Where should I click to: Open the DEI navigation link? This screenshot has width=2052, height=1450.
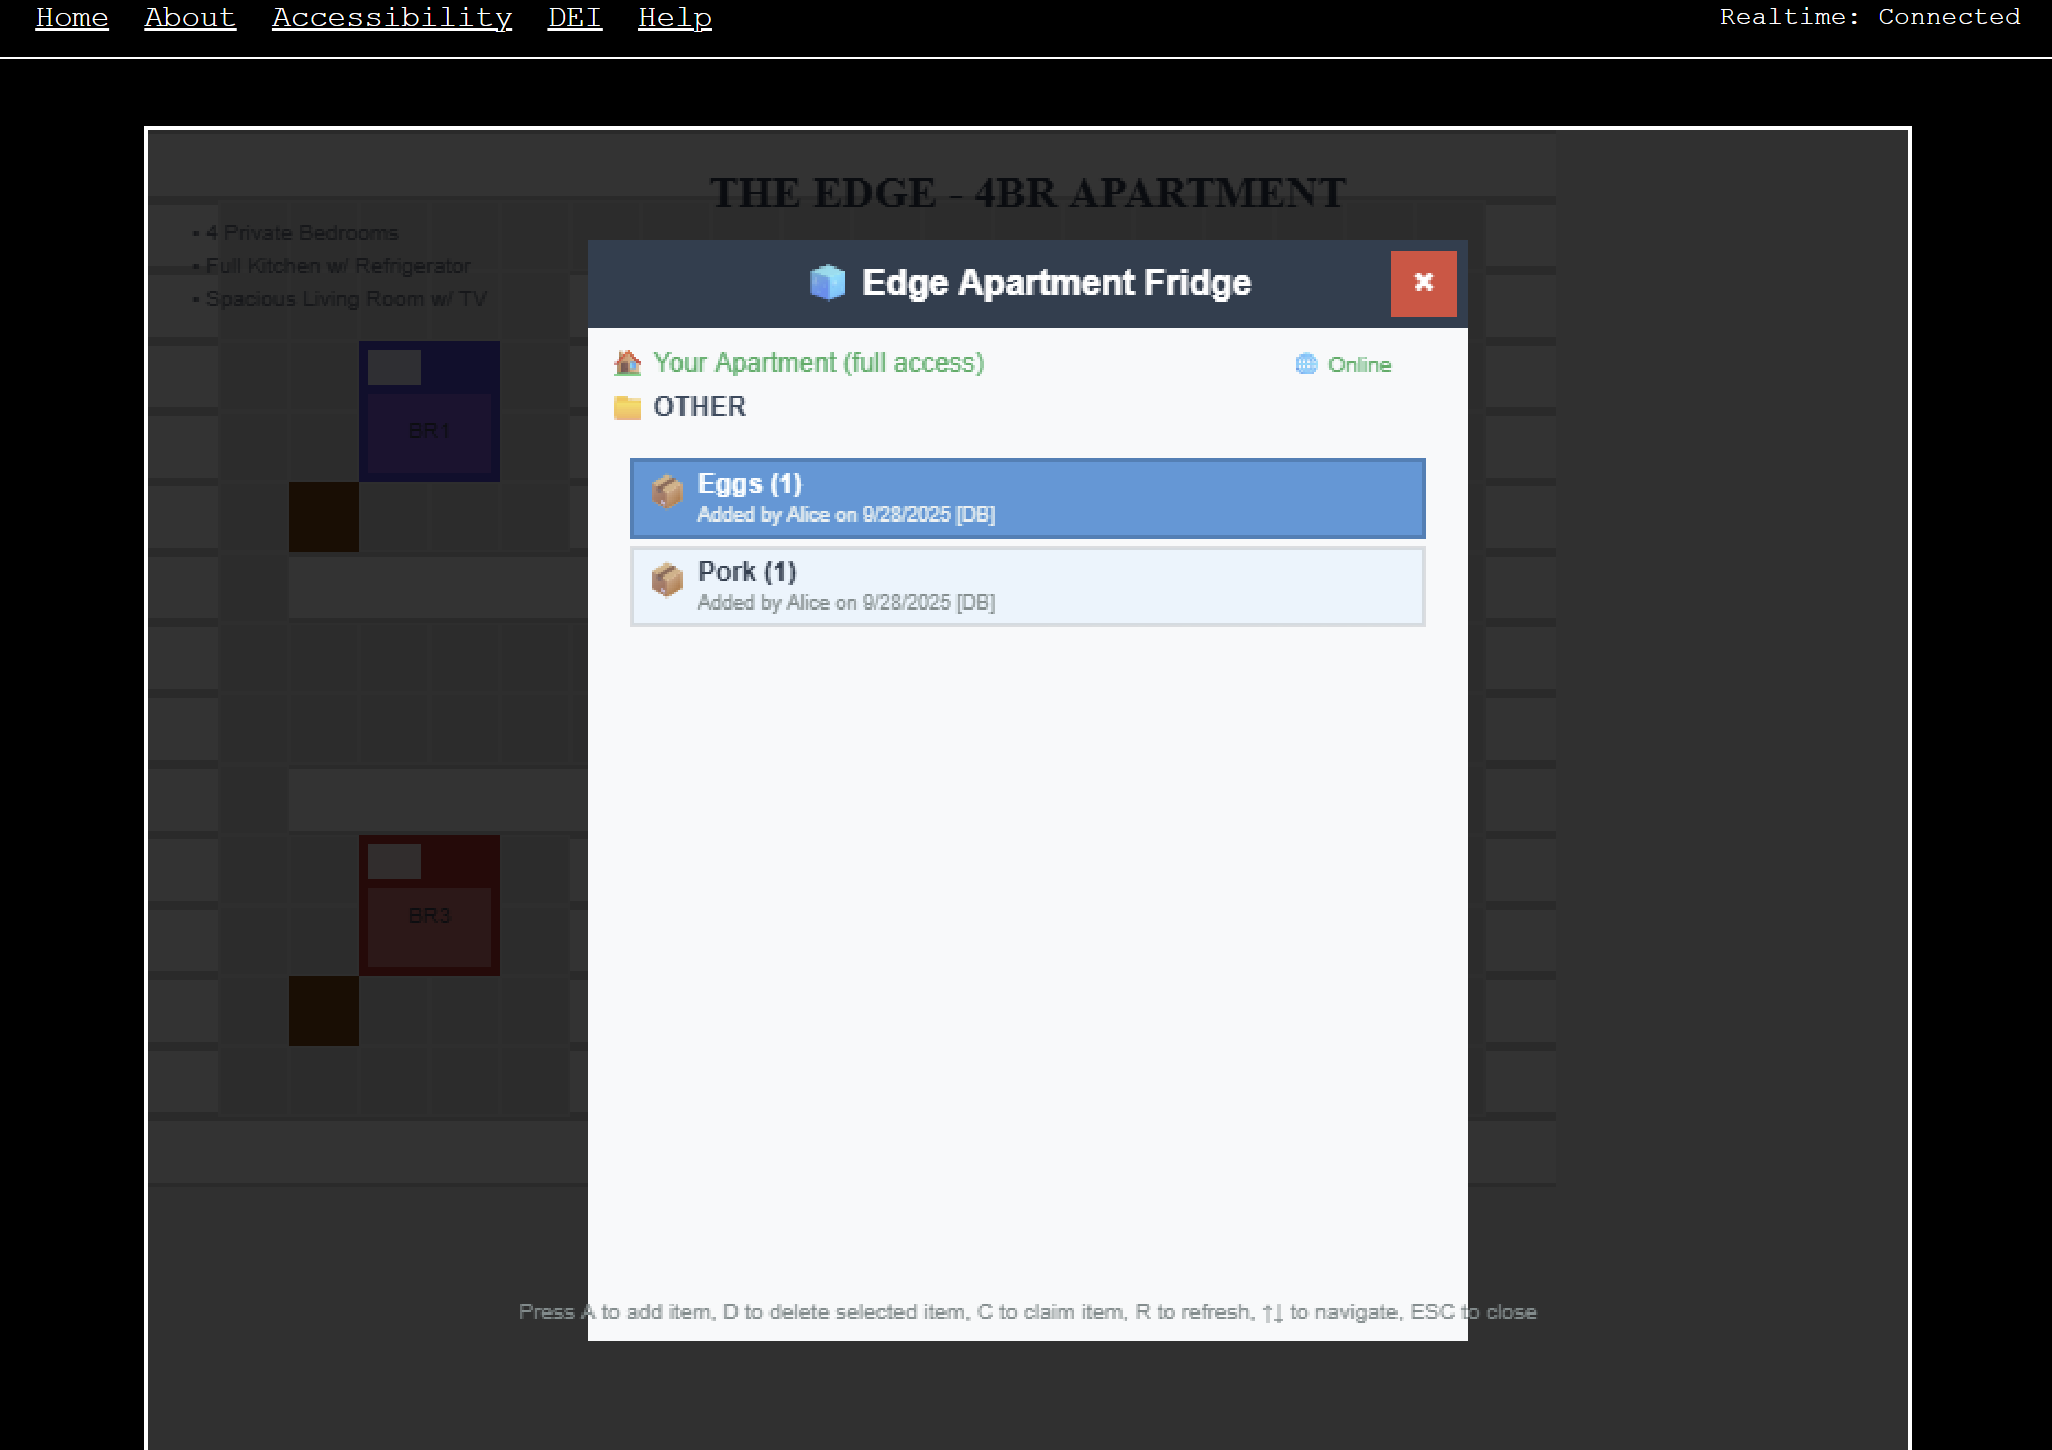tap(575, 18)
